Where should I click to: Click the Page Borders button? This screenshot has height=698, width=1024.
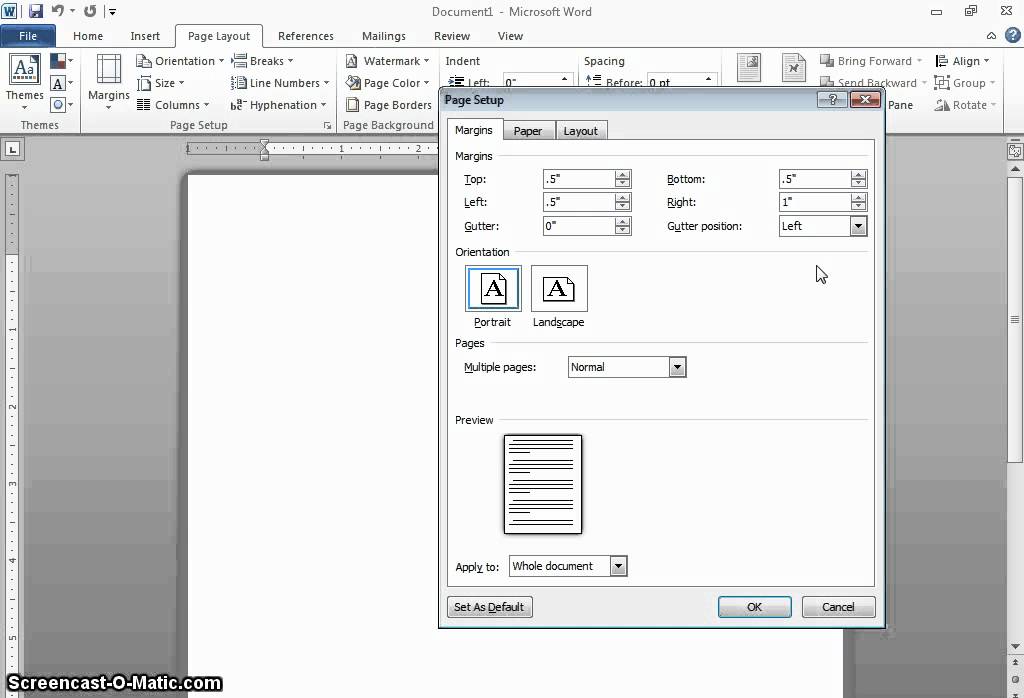[x=389, y=104]
